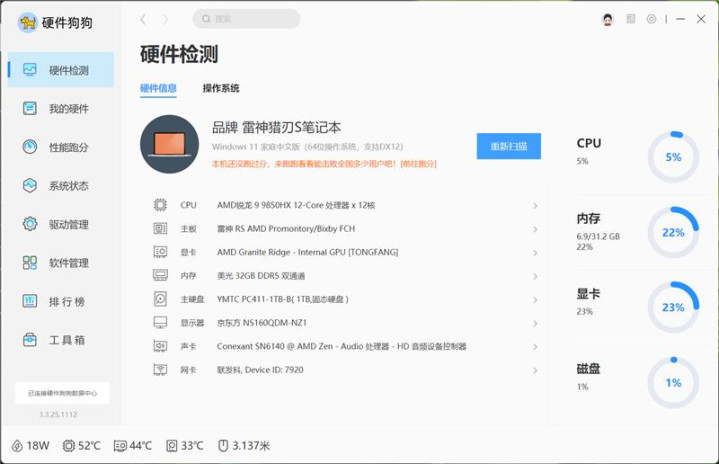Click the 重新扫描 button
This screenshot has width=719, height=464.
point(508,146)
